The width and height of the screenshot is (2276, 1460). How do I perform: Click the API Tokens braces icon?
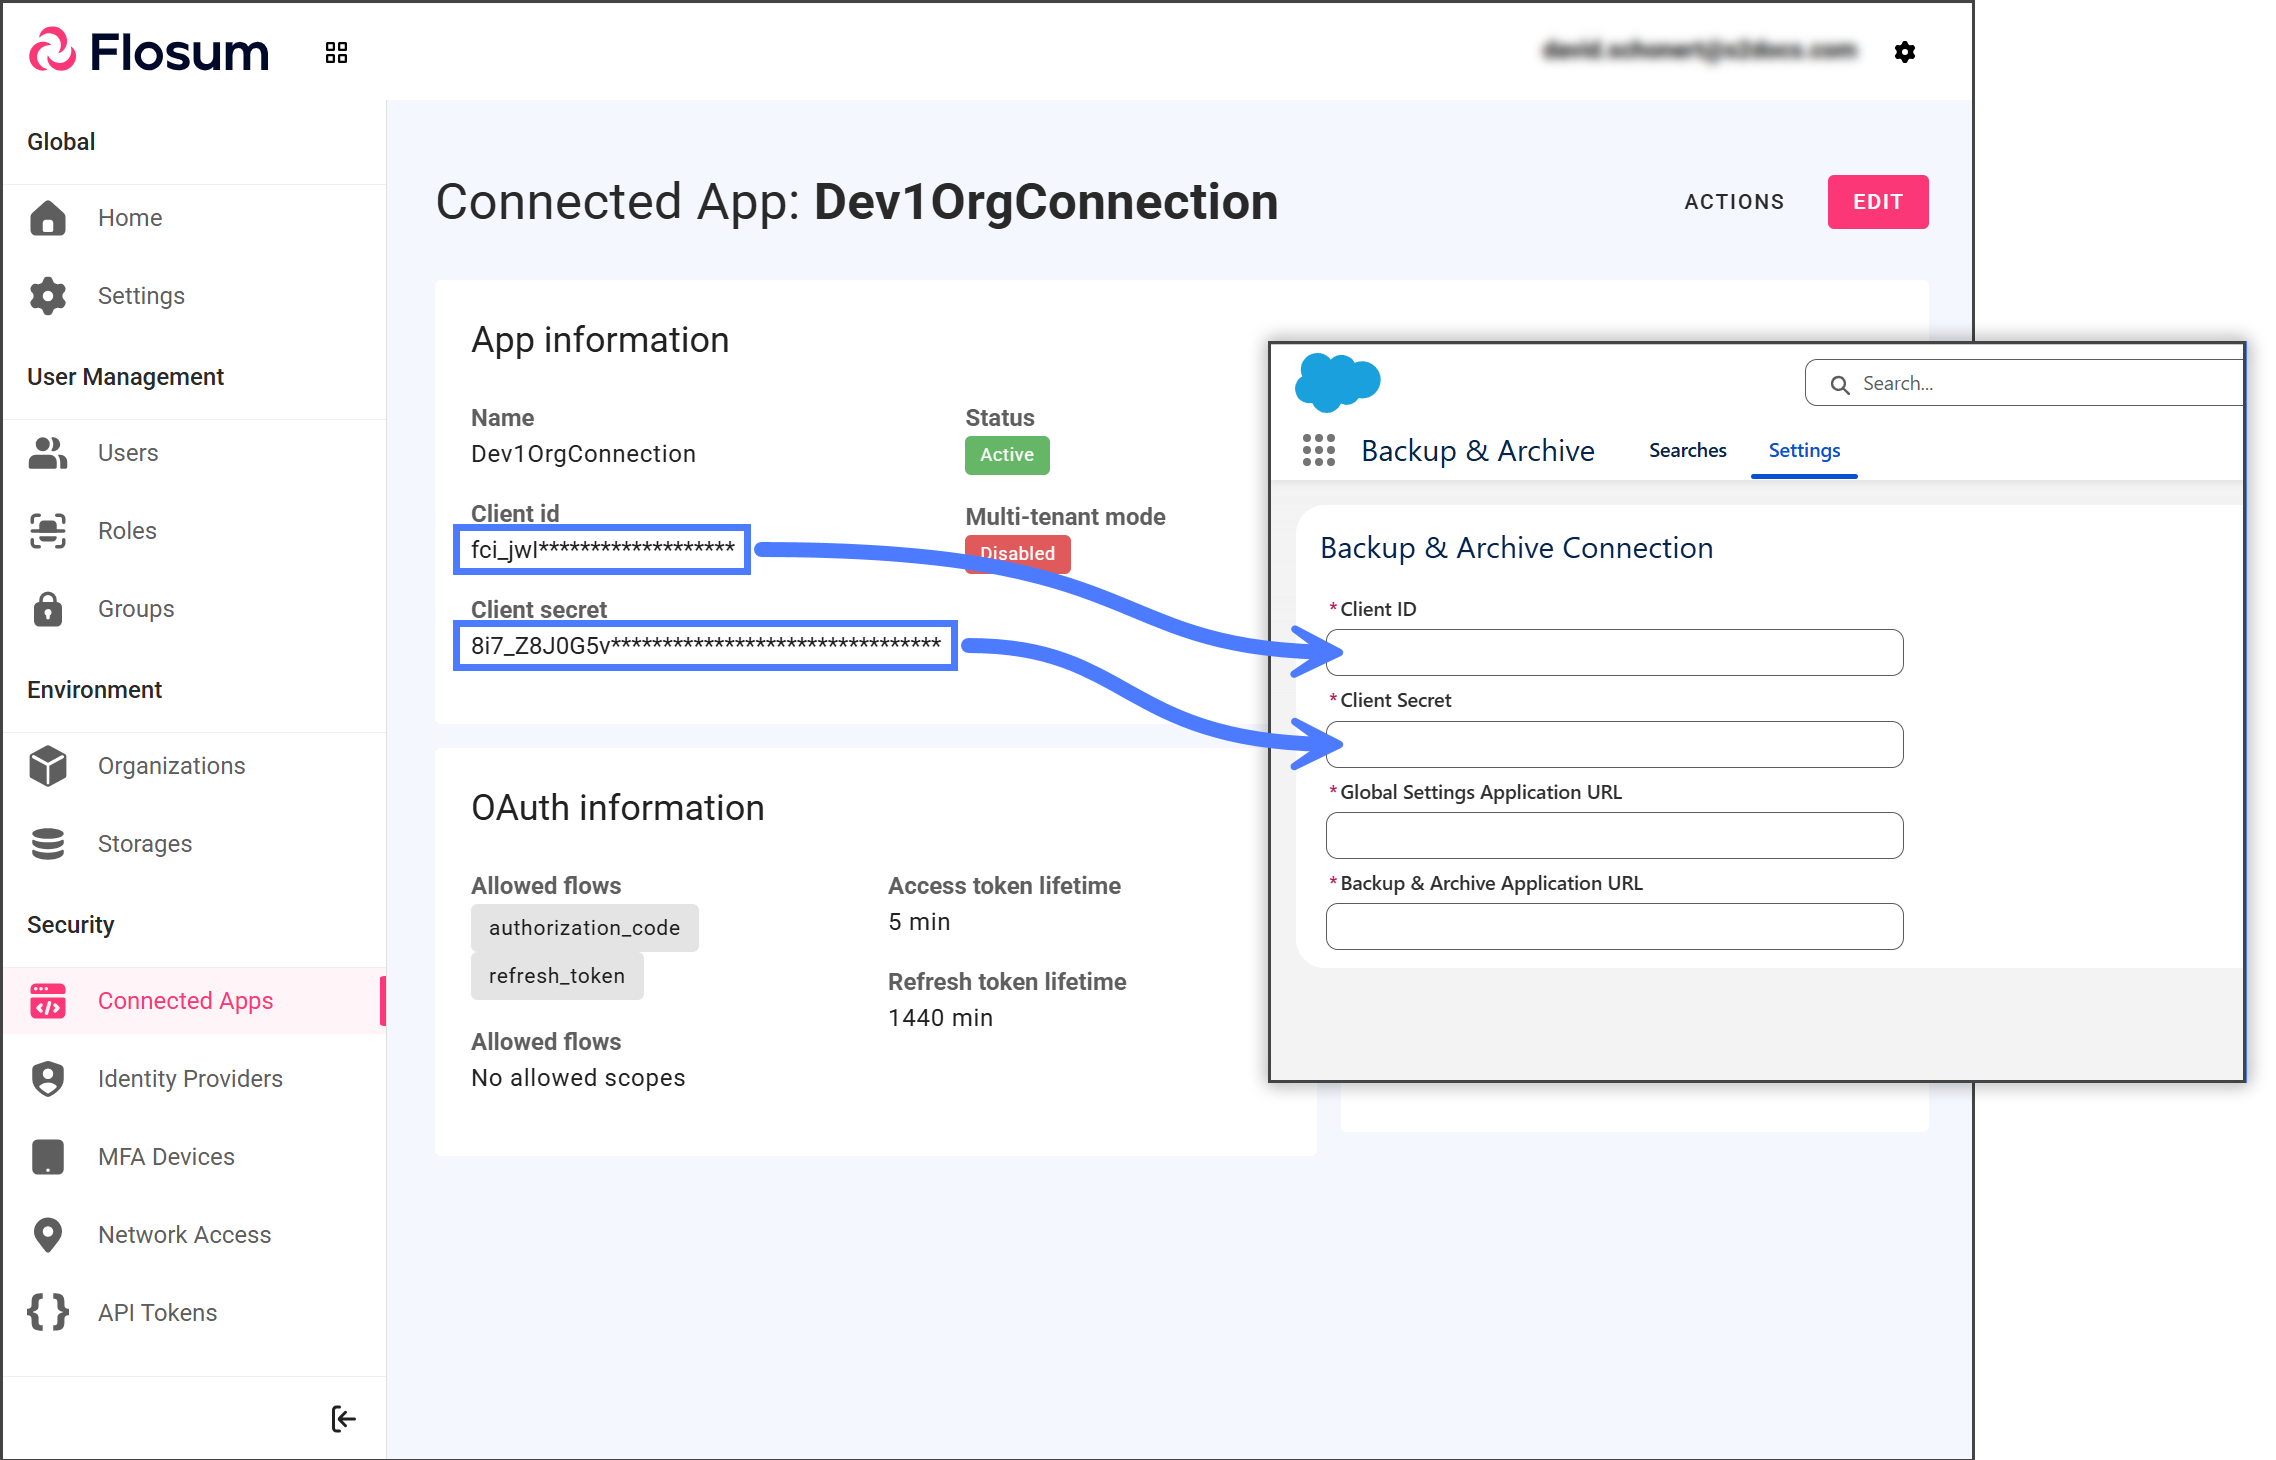click(x=48, y=1312)
